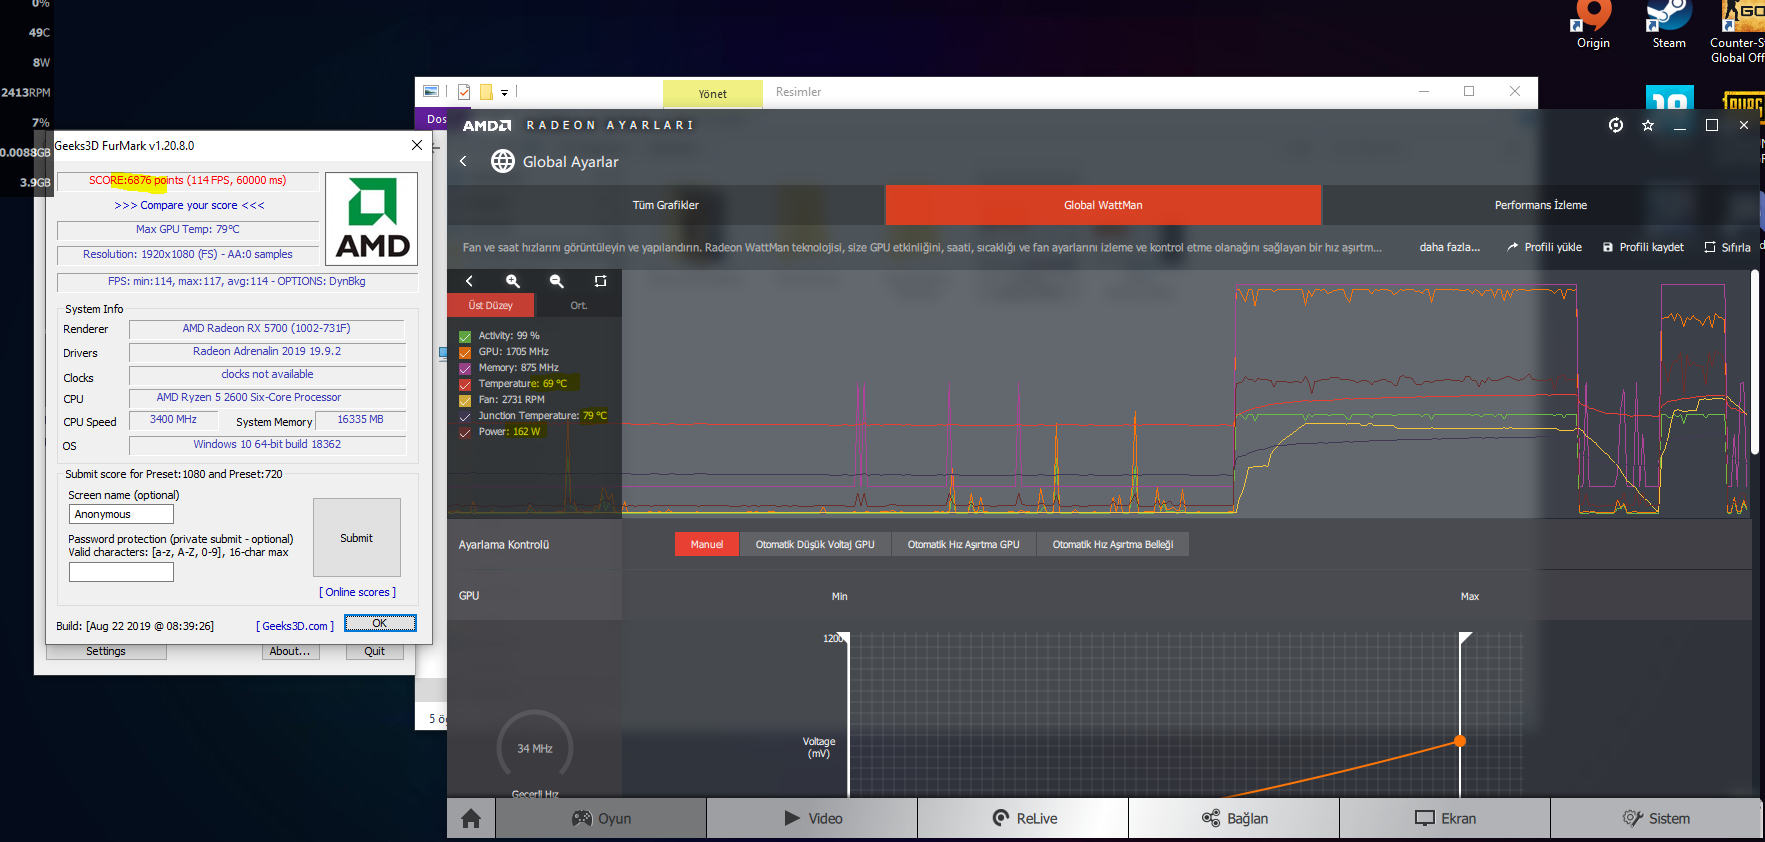
Task: Zoom out on the WattMan graph
Action: [557, 281]
